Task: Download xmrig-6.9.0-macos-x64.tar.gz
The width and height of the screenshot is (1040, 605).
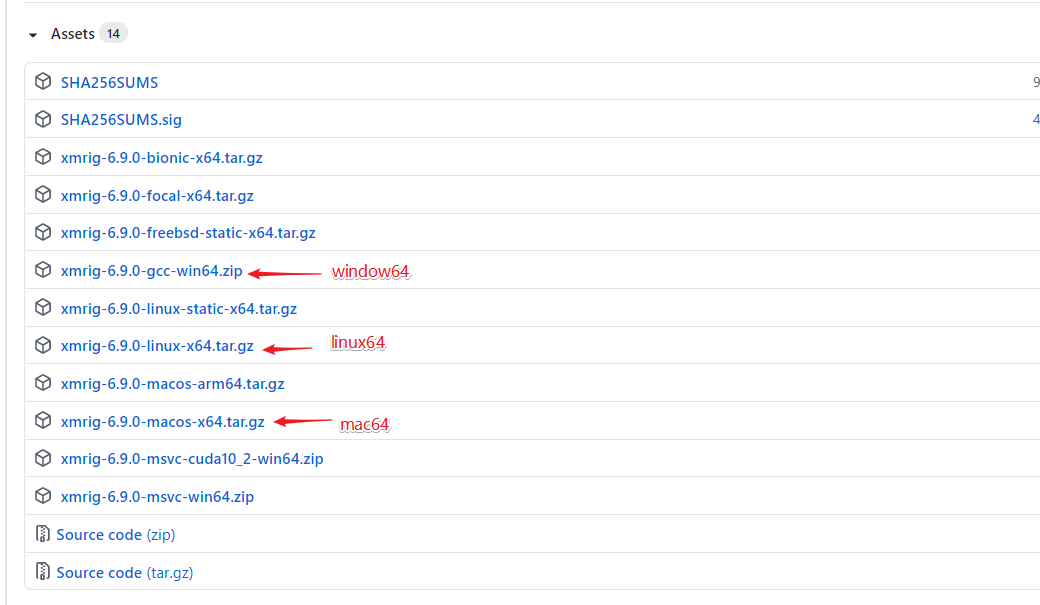Action: 162,422
